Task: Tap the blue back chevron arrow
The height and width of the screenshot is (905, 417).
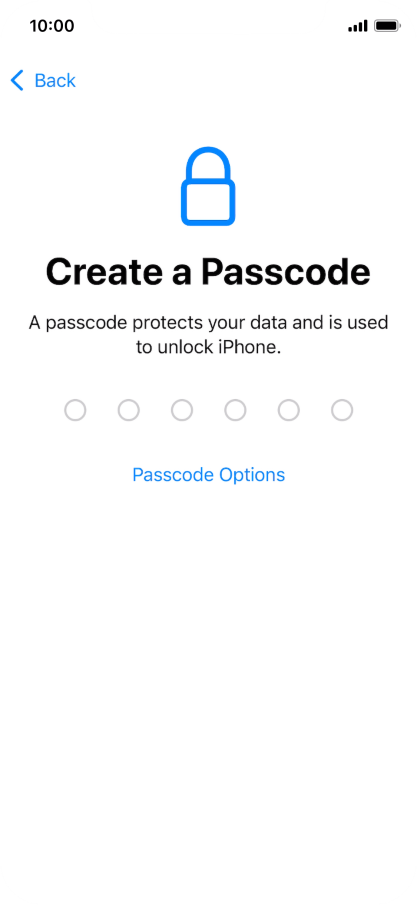Action: click(x=17, y=81)
